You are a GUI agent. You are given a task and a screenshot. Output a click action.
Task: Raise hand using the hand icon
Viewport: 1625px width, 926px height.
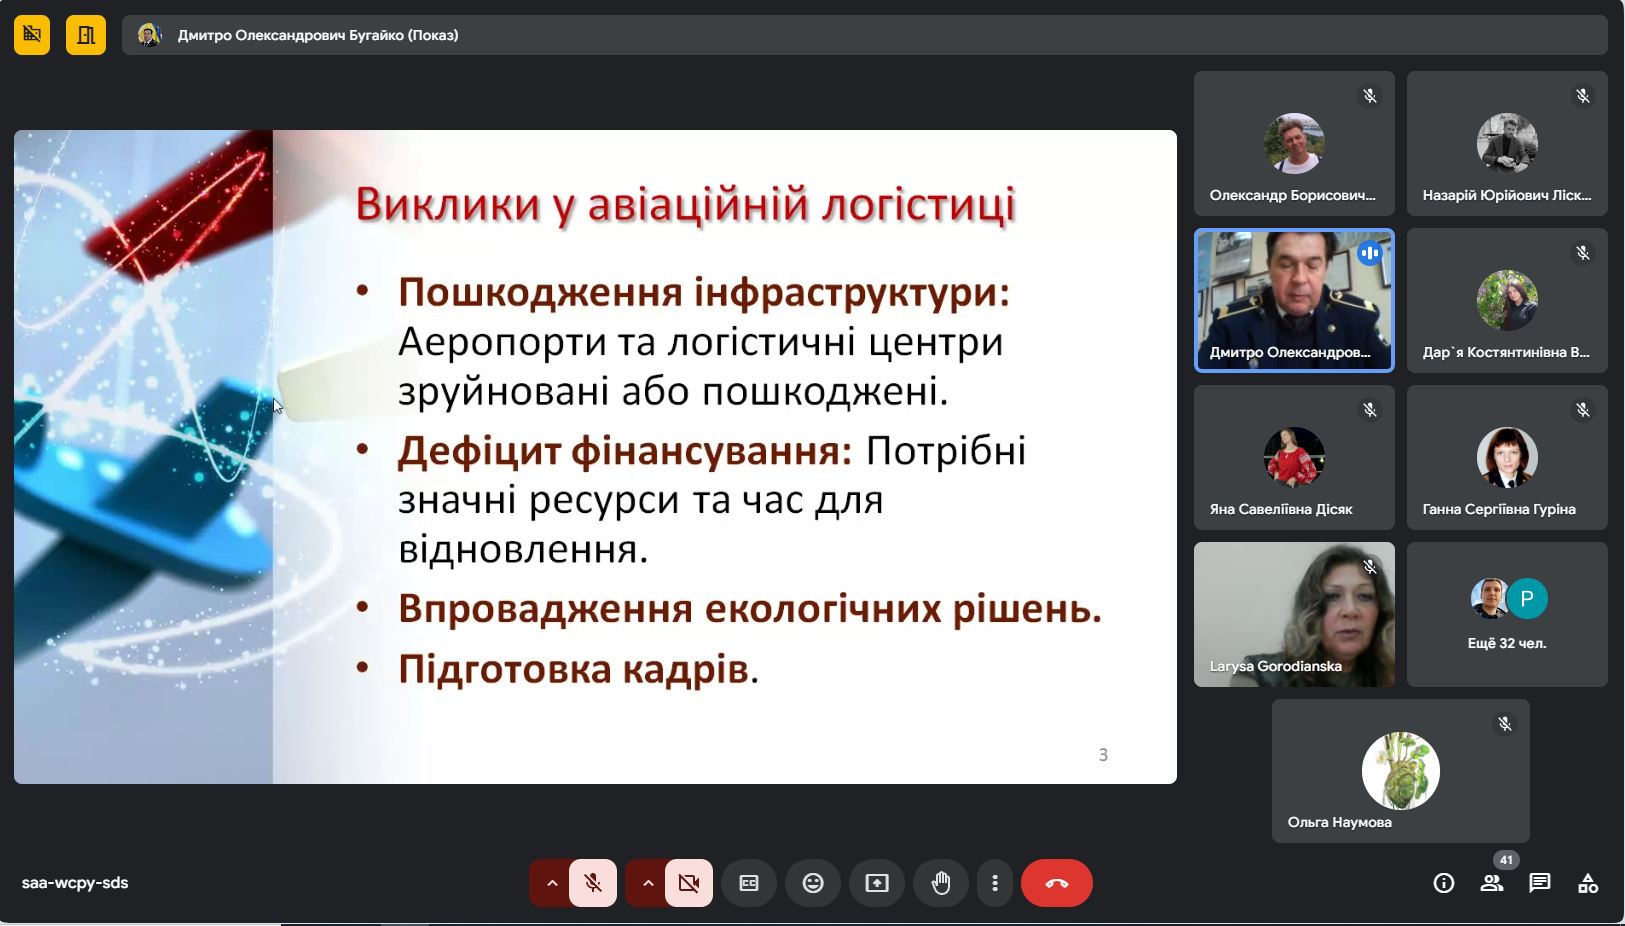[x=940, y=883]
